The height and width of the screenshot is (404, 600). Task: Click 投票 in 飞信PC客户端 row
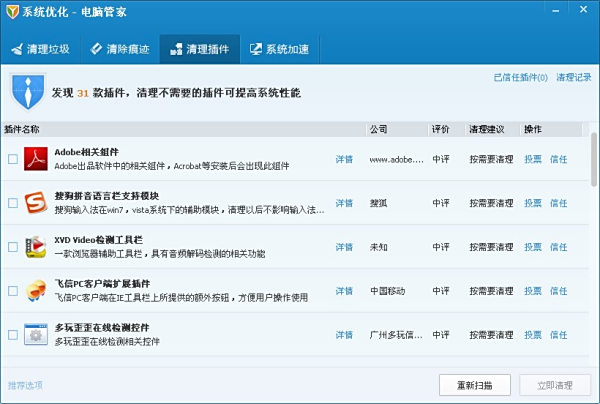tap(533, 291)
